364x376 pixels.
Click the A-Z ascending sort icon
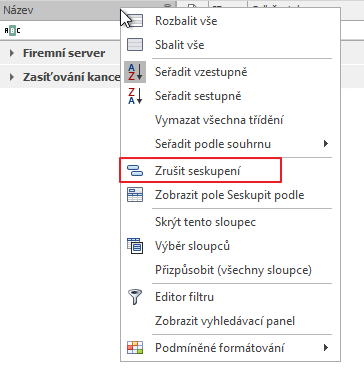click(135, 72)
